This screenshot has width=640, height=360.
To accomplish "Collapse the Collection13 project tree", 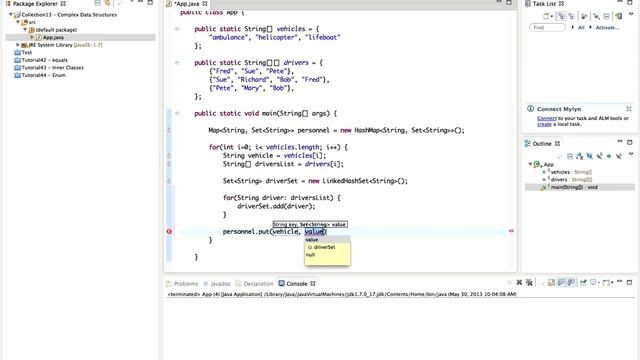I will [x=11, y=15].
